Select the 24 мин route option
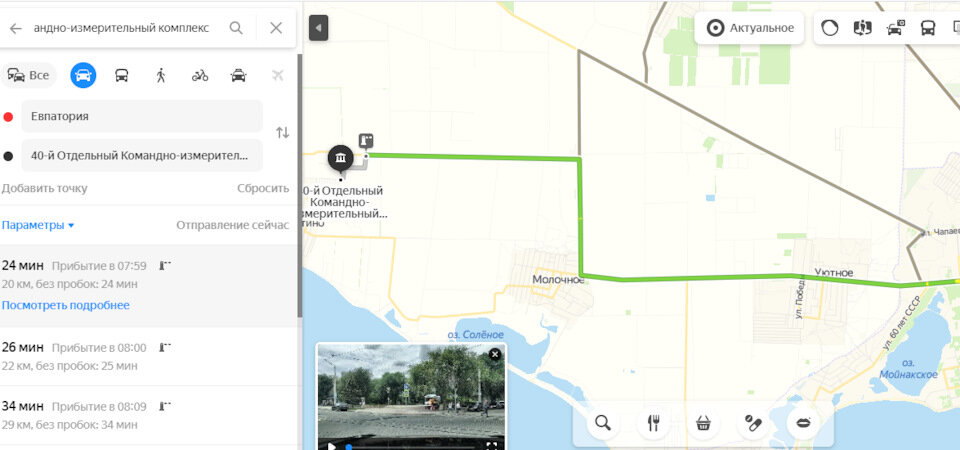The height and width of the screenshot is (450, 960). pyautogui.click(x=148, y=286)
